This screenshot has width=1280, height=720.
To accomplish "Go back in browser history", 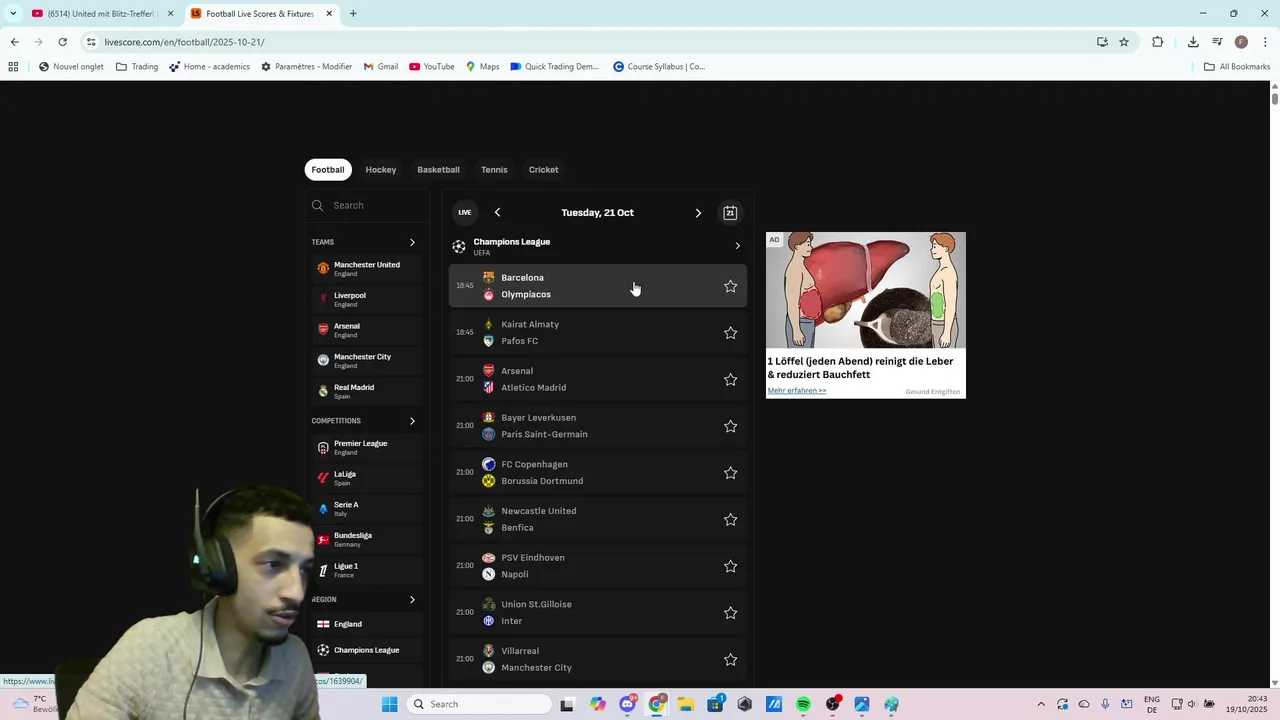I will [x=14, y=42].
